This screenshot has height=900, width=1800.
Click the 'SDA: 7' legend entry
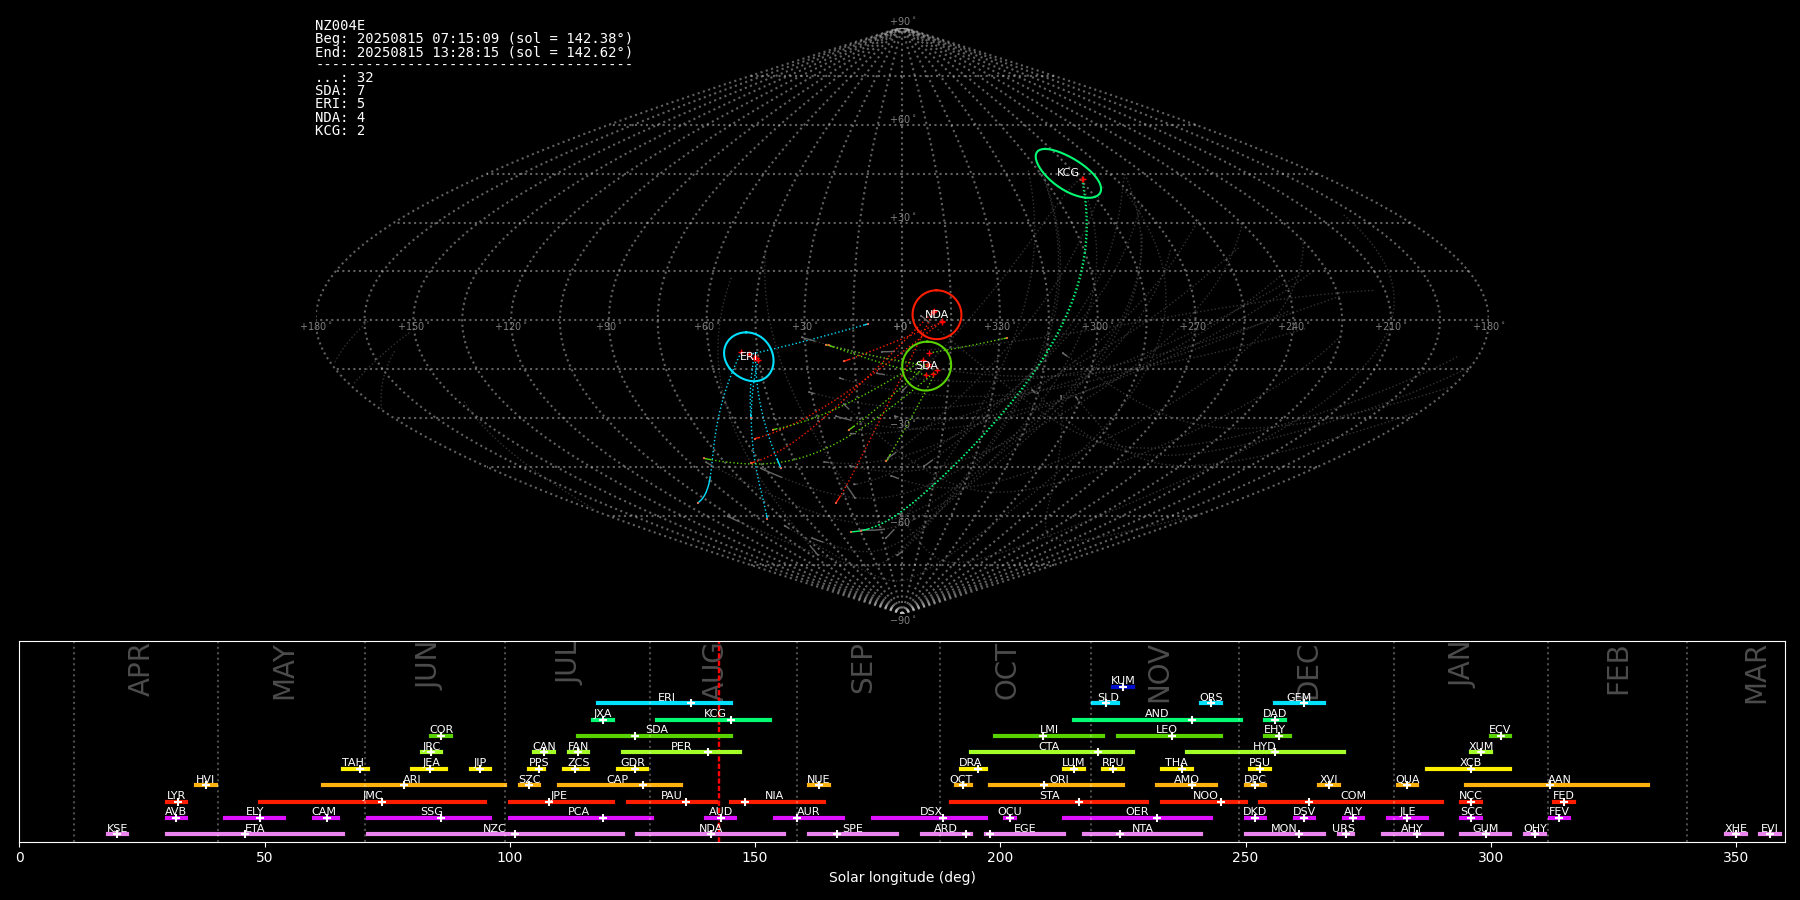point(340,91)
